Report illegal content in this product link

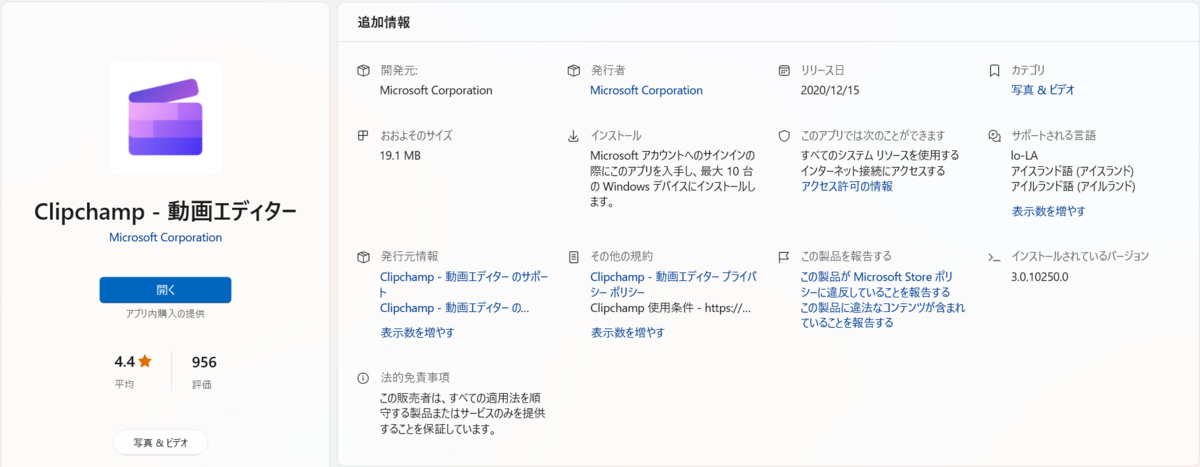(x=883, y=316)
